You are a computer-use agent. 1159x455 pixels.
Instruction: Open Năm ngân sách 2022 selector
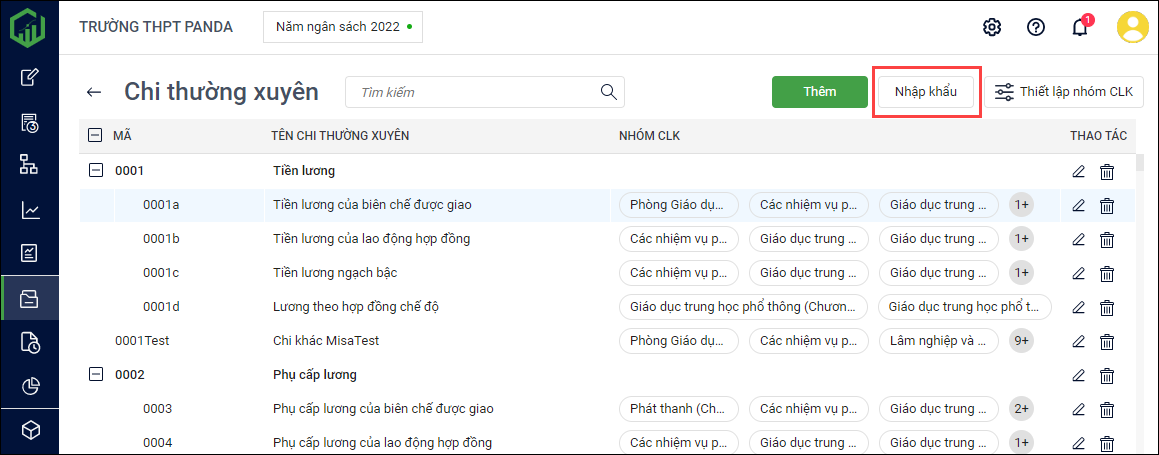point(343,27)
